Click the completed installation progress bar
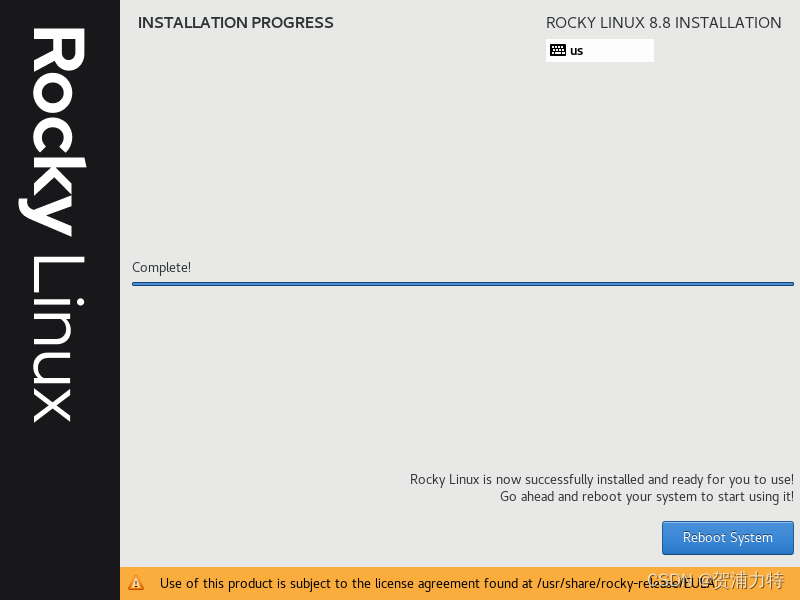This screenshot has height=600, width=800. [463, 284]
